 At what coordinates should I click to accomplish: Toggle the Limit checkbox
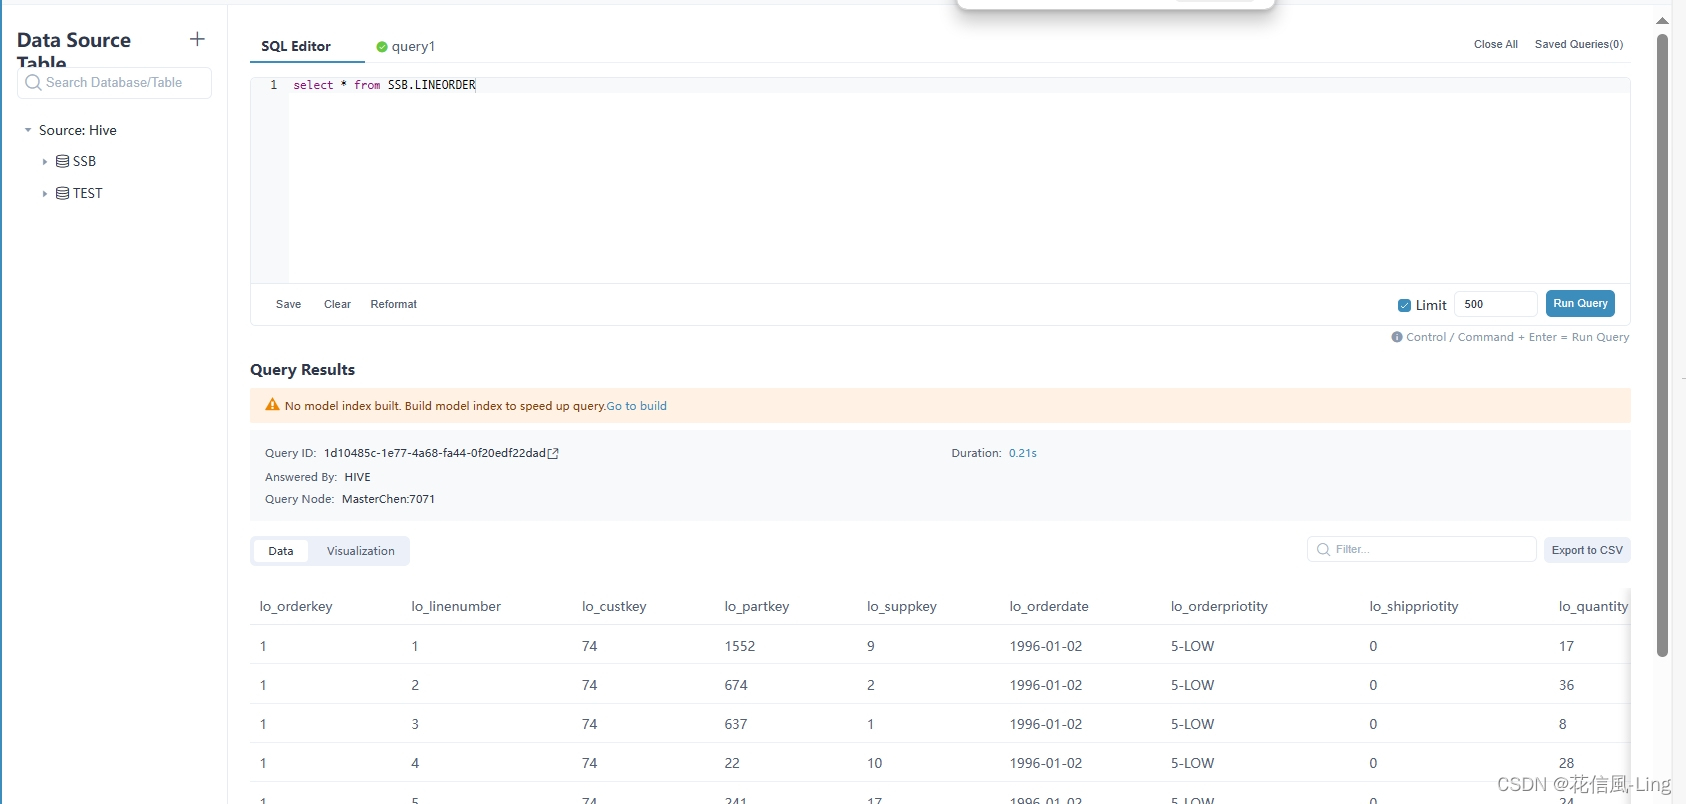[x=1404, y=305]
